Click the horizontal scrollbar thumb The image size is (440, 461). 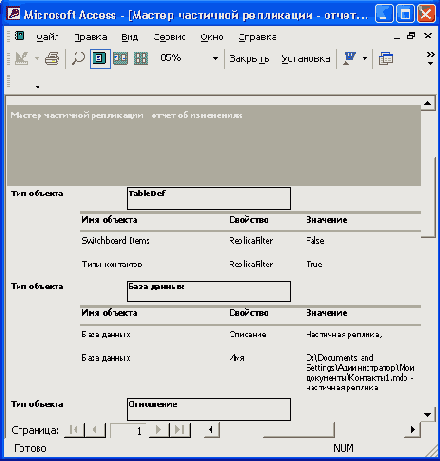click(298, 430)
